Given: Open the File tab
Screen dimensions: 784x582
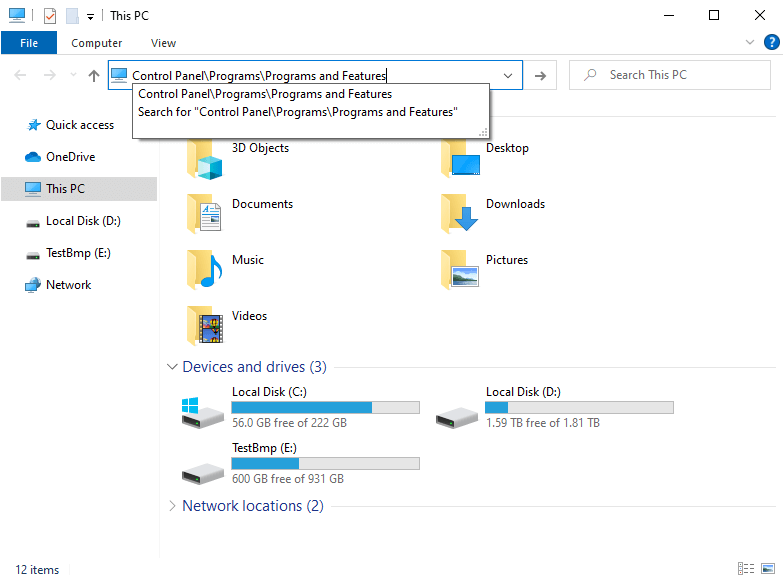Looking at the screenshot, I should pyautogui.click(x=29, y=42).
